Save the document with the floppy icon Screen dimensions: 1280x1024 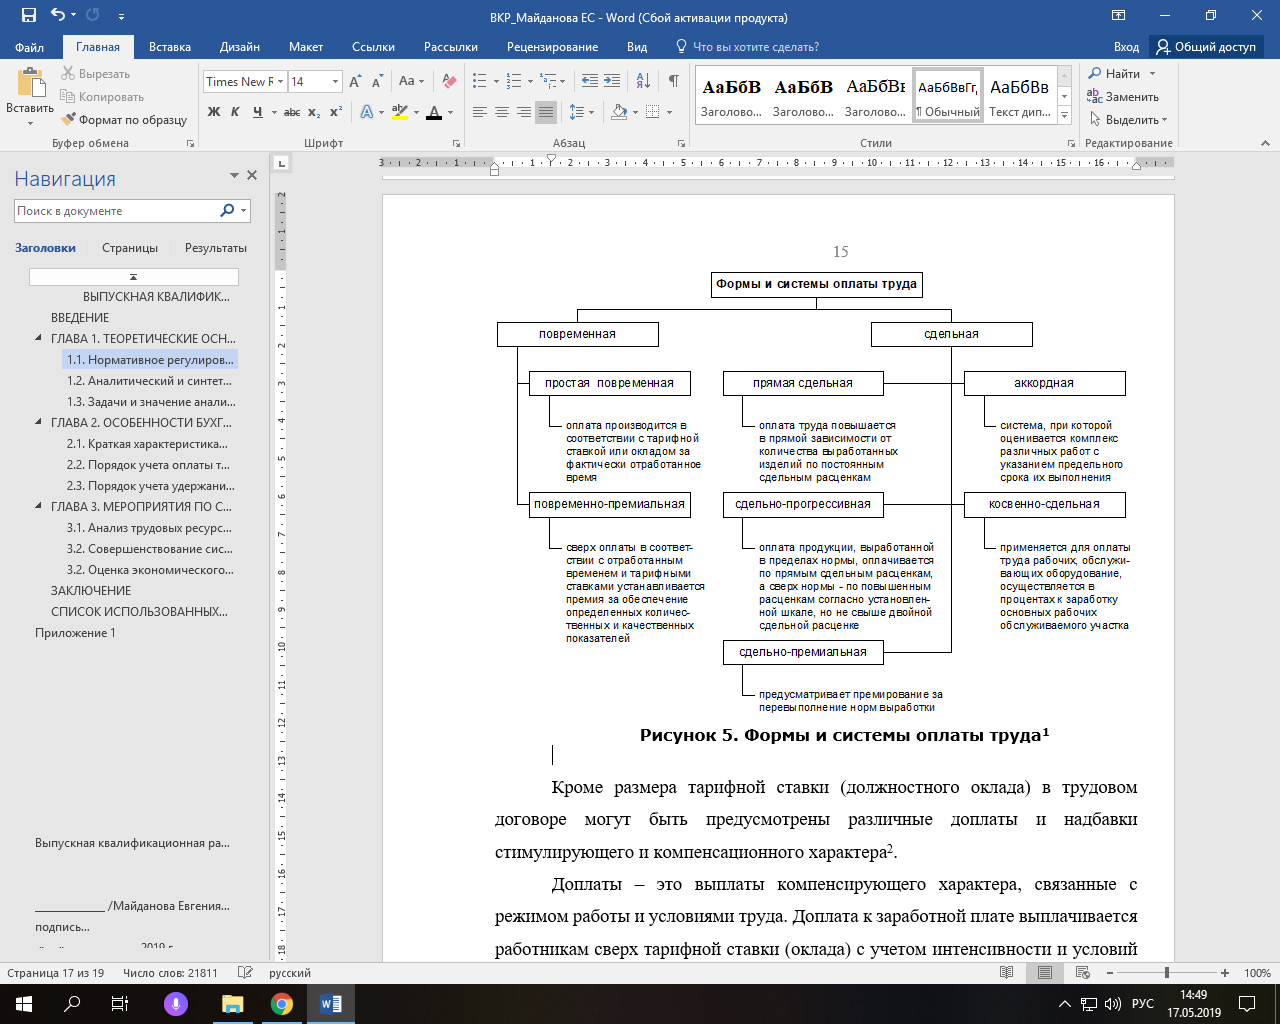pos(28,16)
